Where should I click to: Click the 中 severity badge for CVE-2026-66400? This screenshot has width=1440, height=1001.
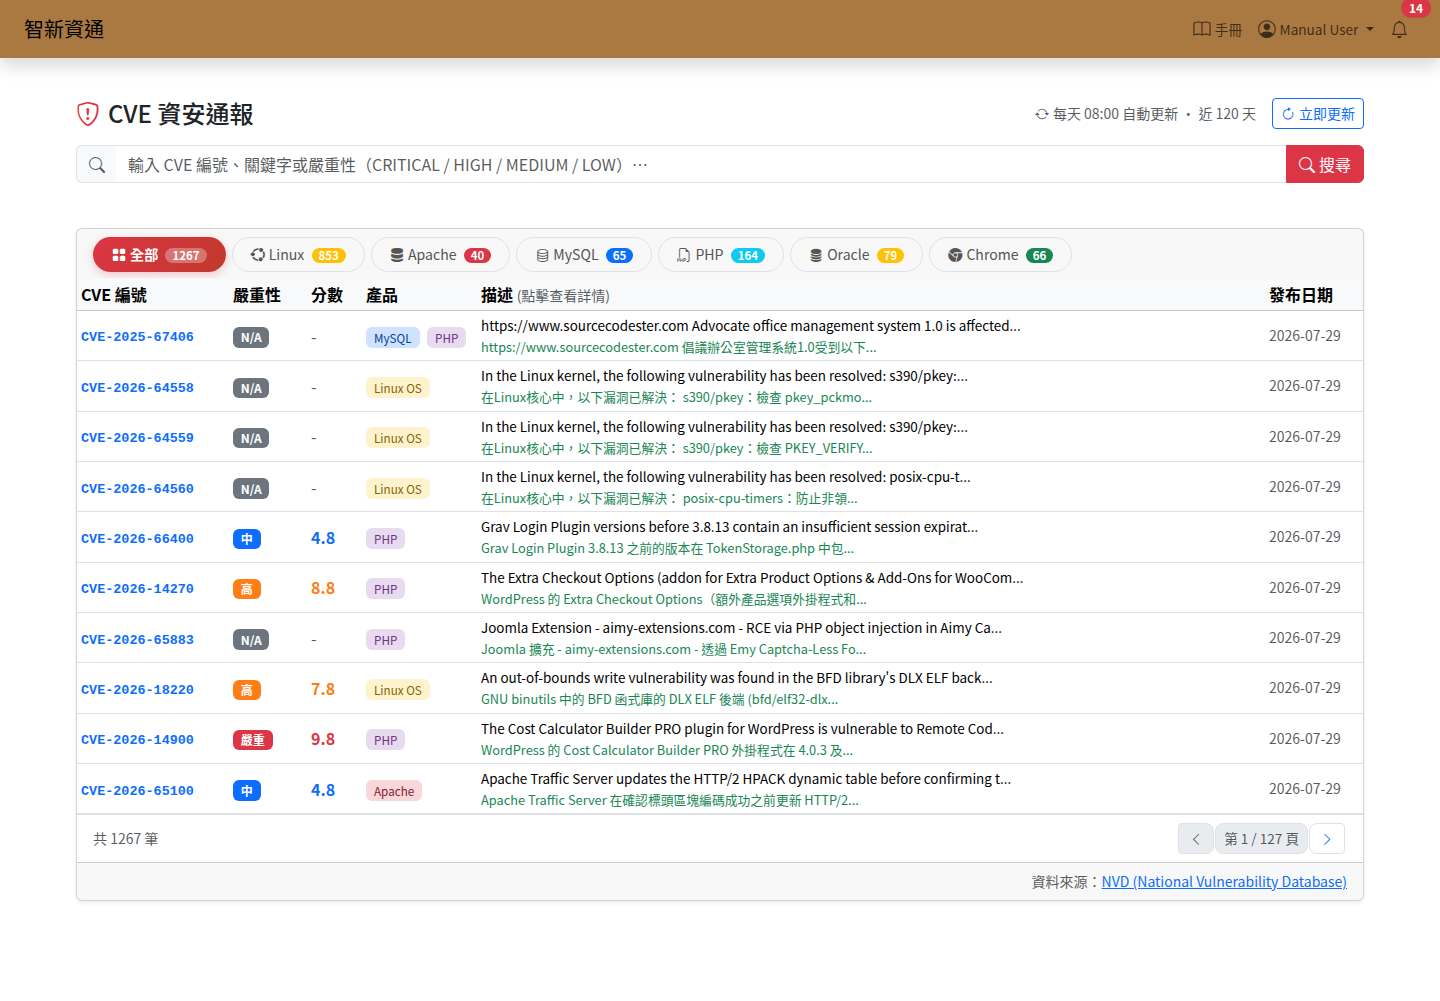click(x=247, y=539)
